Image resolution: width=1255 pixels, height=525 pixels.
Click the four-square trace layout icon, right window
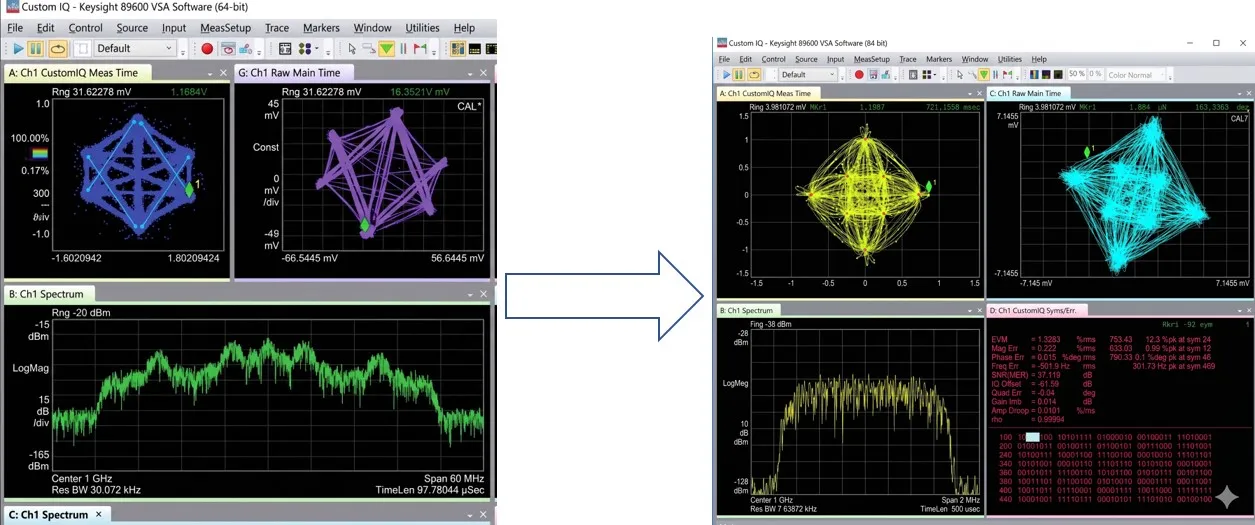click(927, 74)
